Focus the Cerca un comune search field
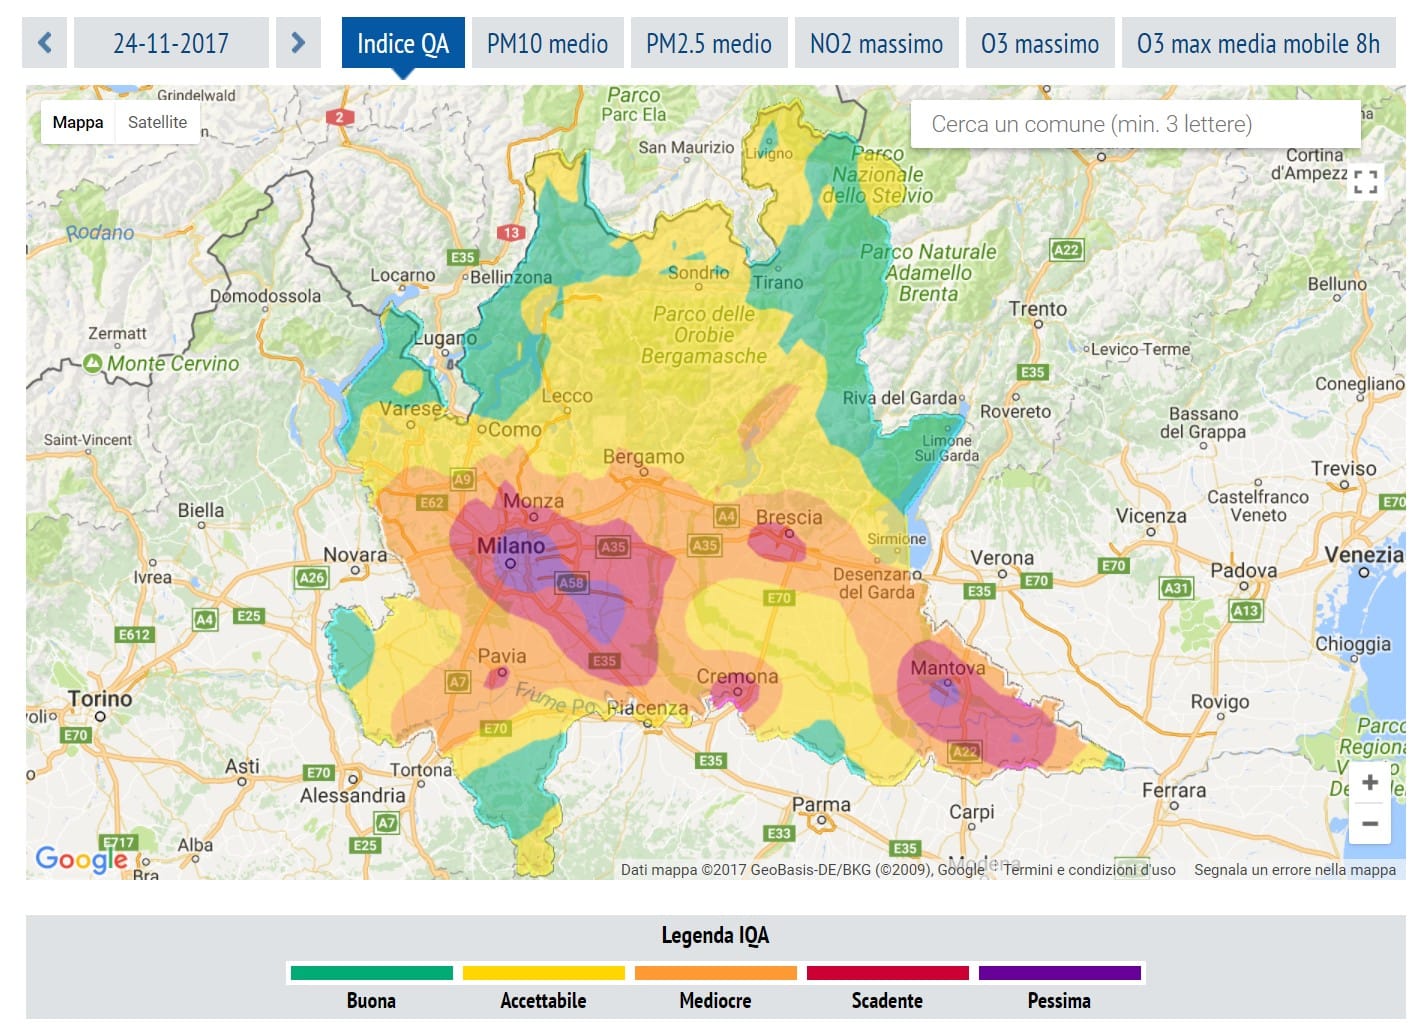Screen dimensions: 1421x1036 (x=1135, y=124)
